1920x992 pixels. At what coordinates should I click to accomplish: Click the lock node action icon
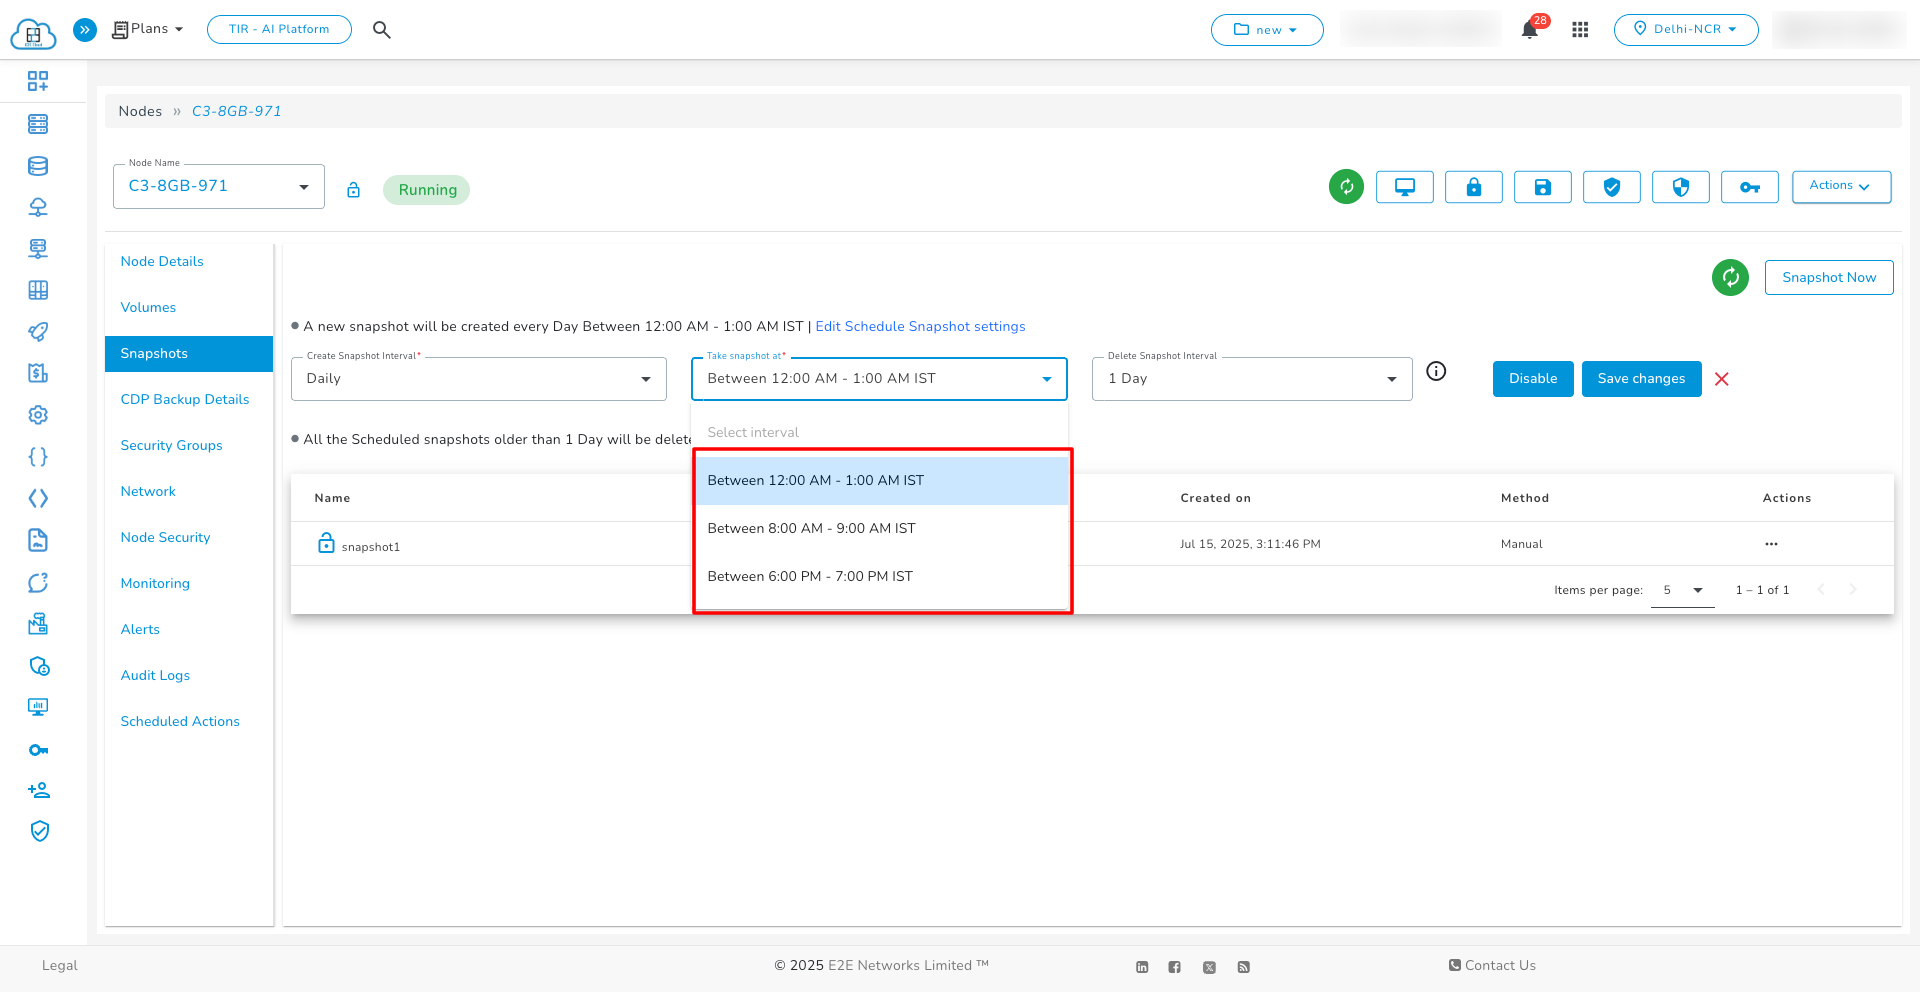pos(1473,186)
